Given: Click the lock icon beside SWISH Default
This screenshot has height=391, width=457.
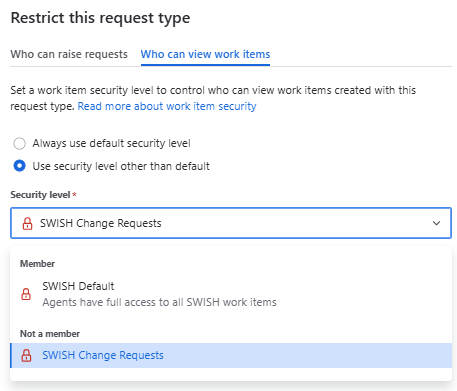Looking at the screenshot, I should tap(26, 294).
